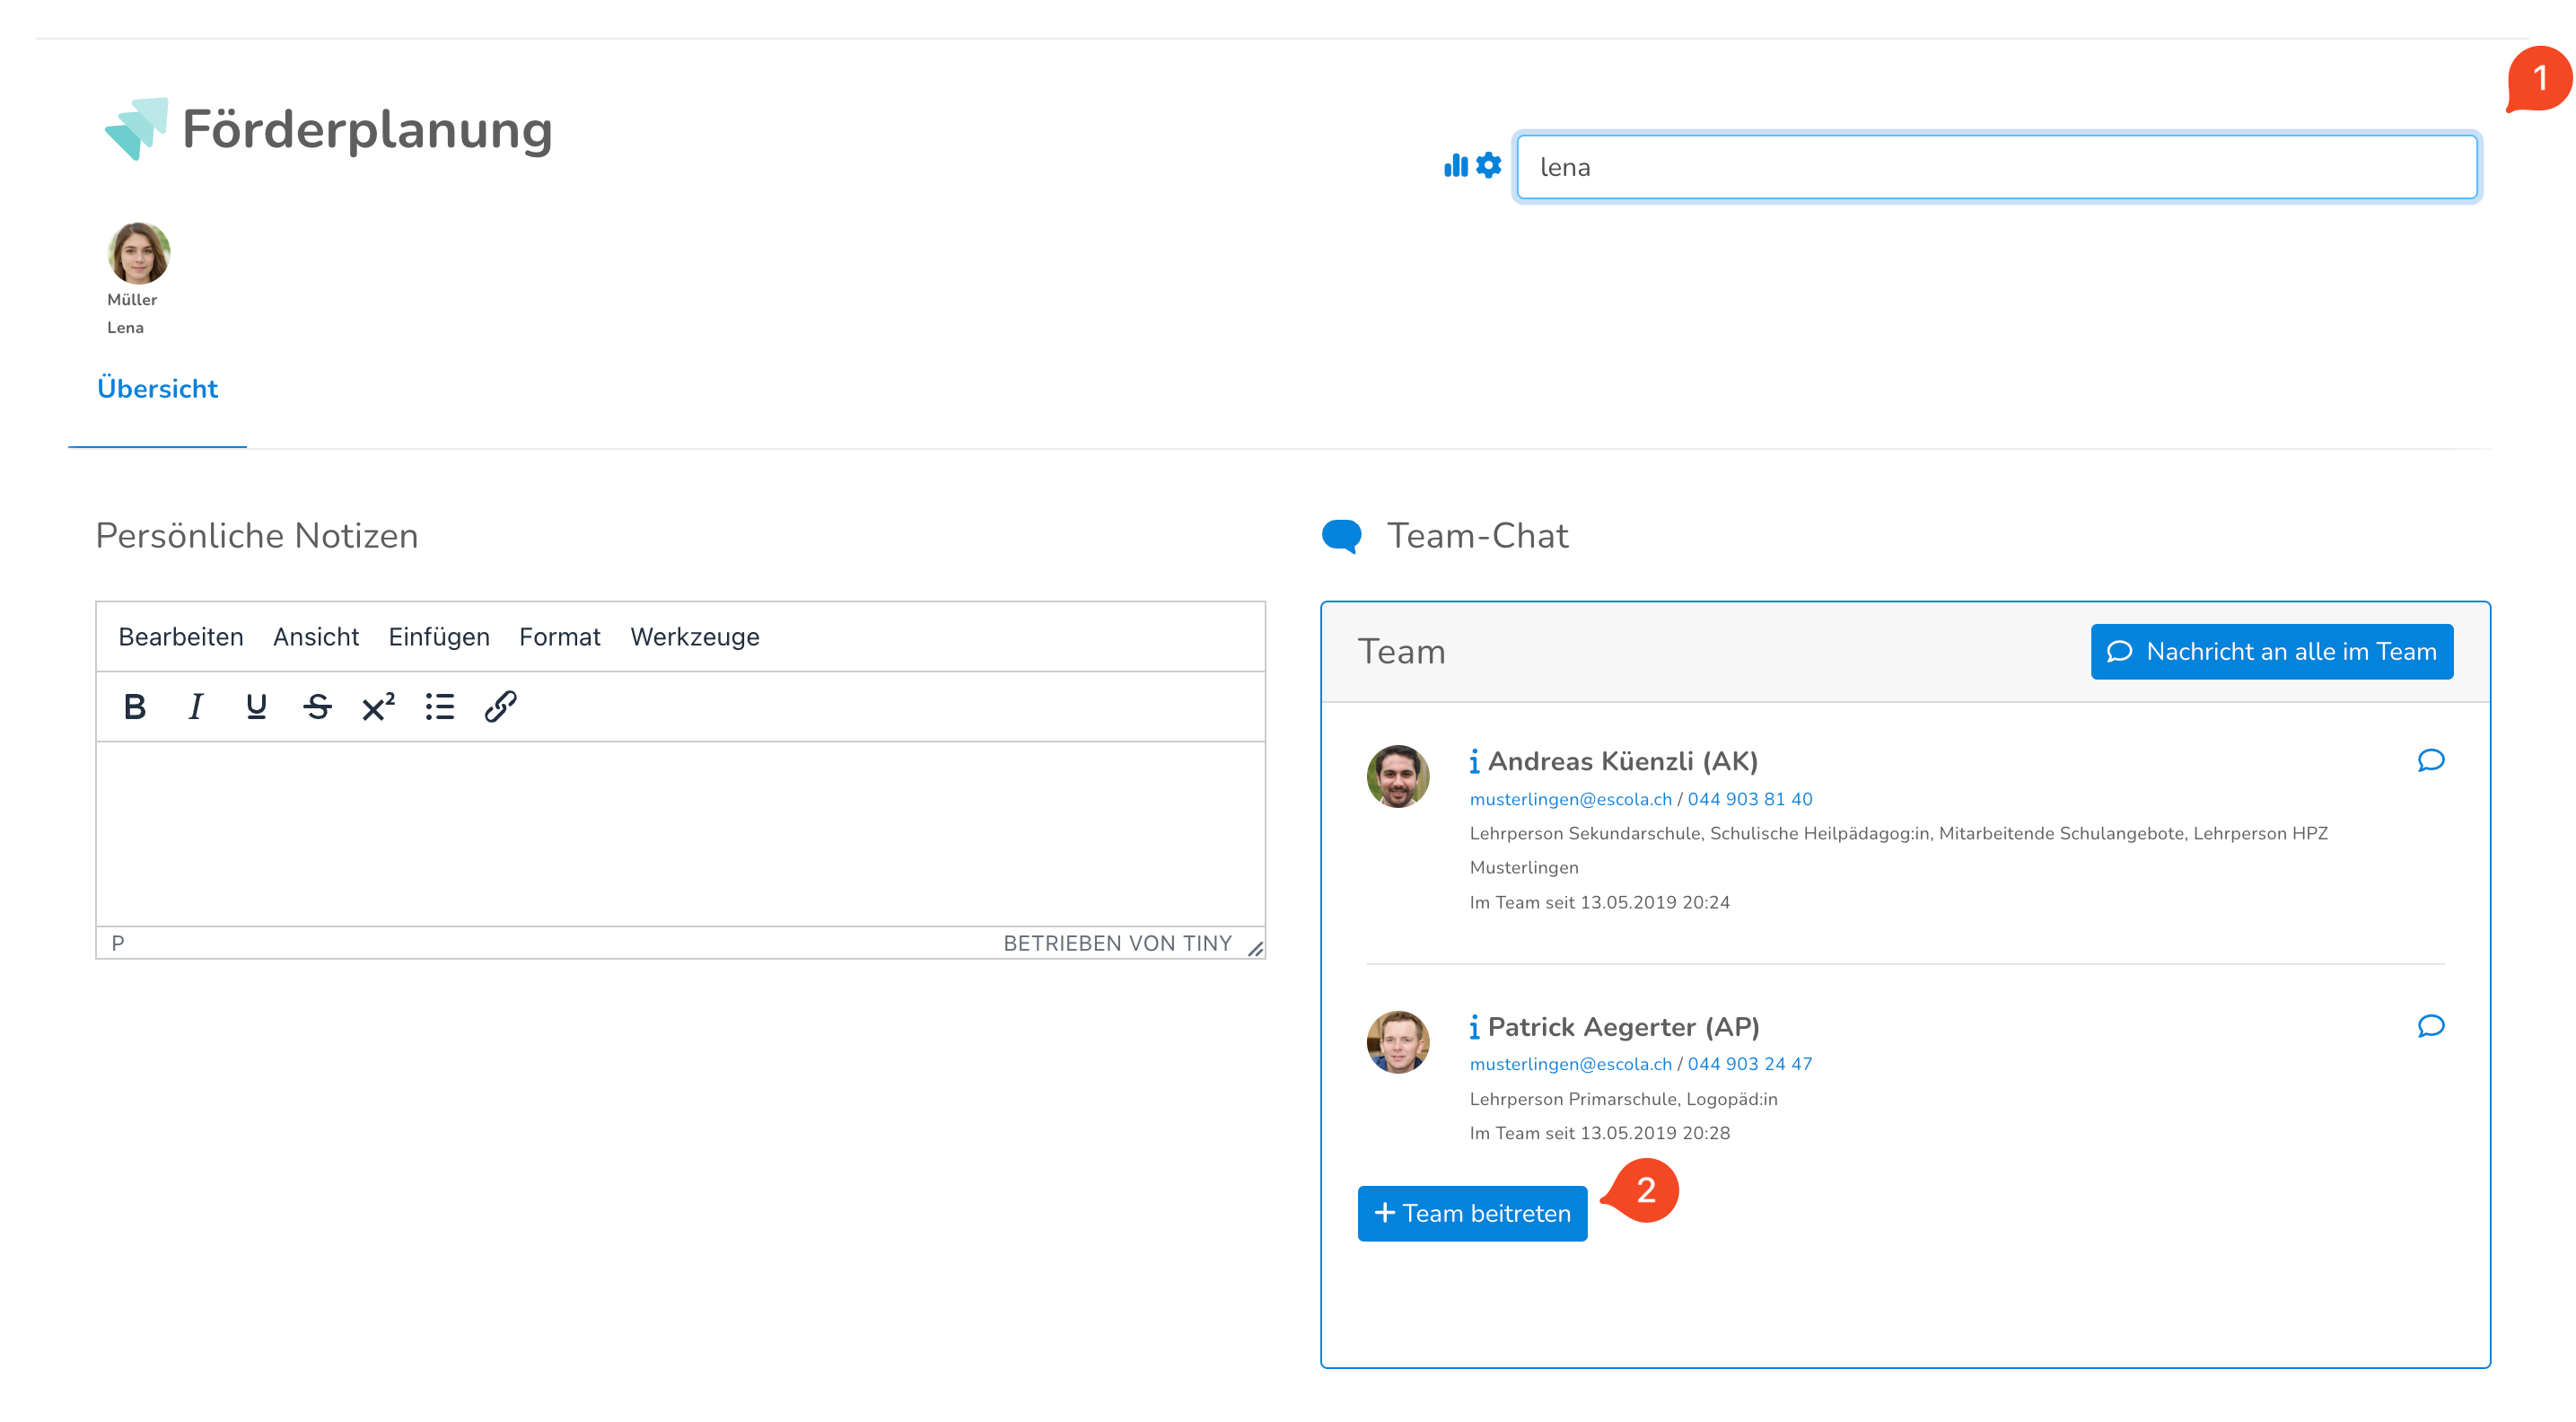
Task: Switch to the Übersicht tab
Action: point(157,389)
